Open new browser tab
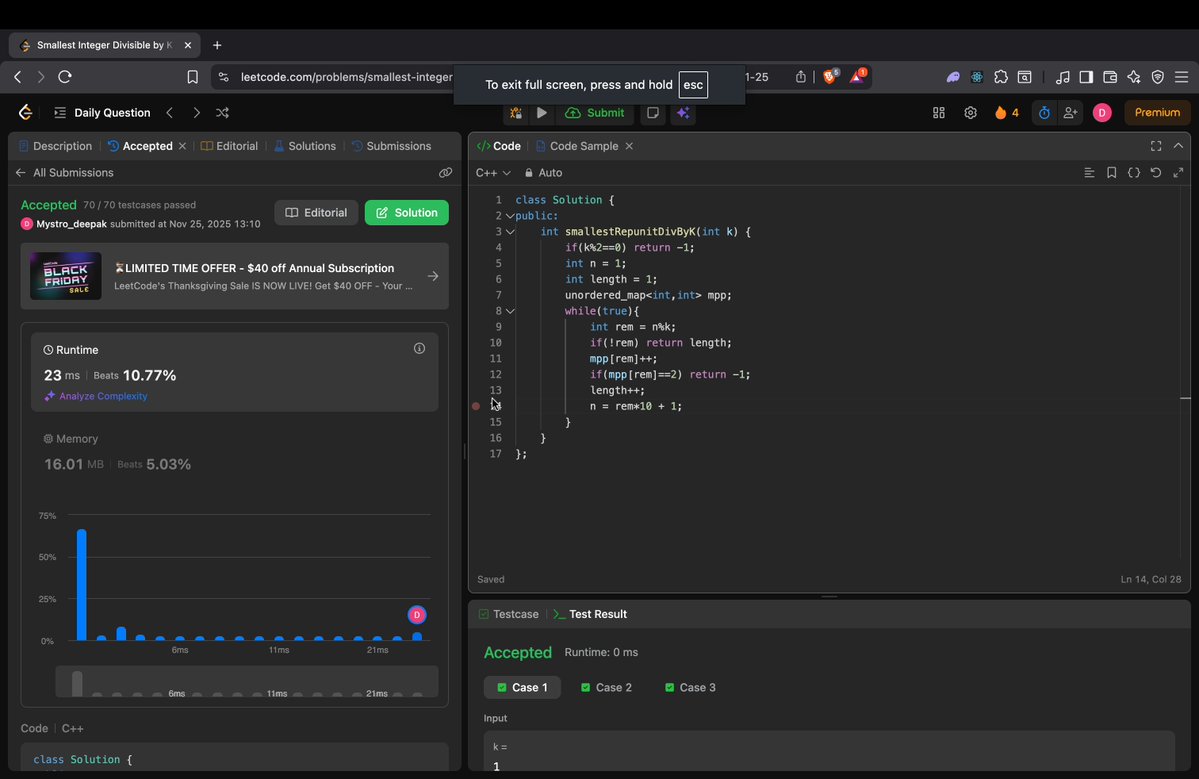Screen dimensions: 1199x779 217,45
